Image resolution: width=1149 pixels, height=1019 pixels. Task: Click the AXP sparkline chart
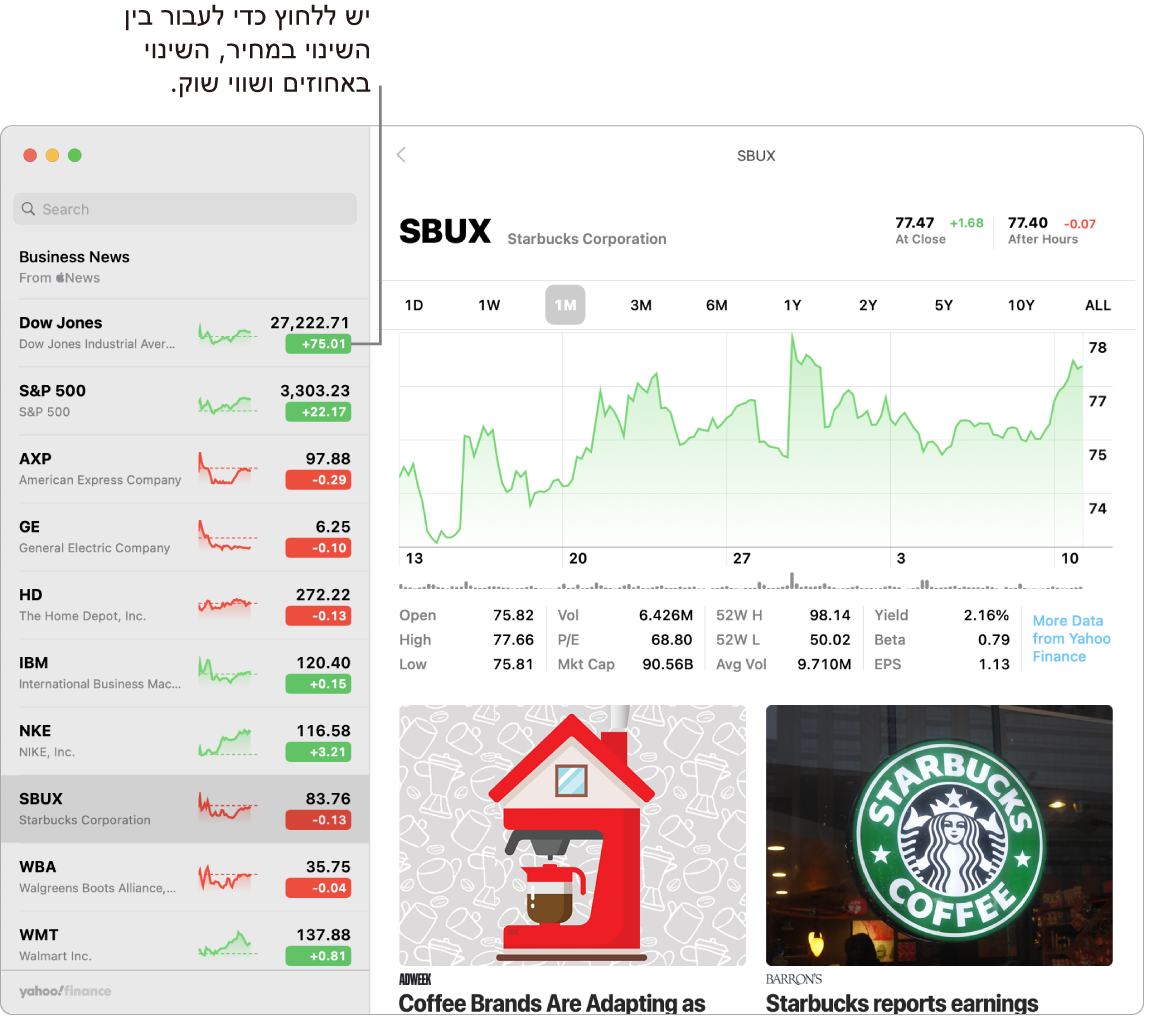pos(228,470)
